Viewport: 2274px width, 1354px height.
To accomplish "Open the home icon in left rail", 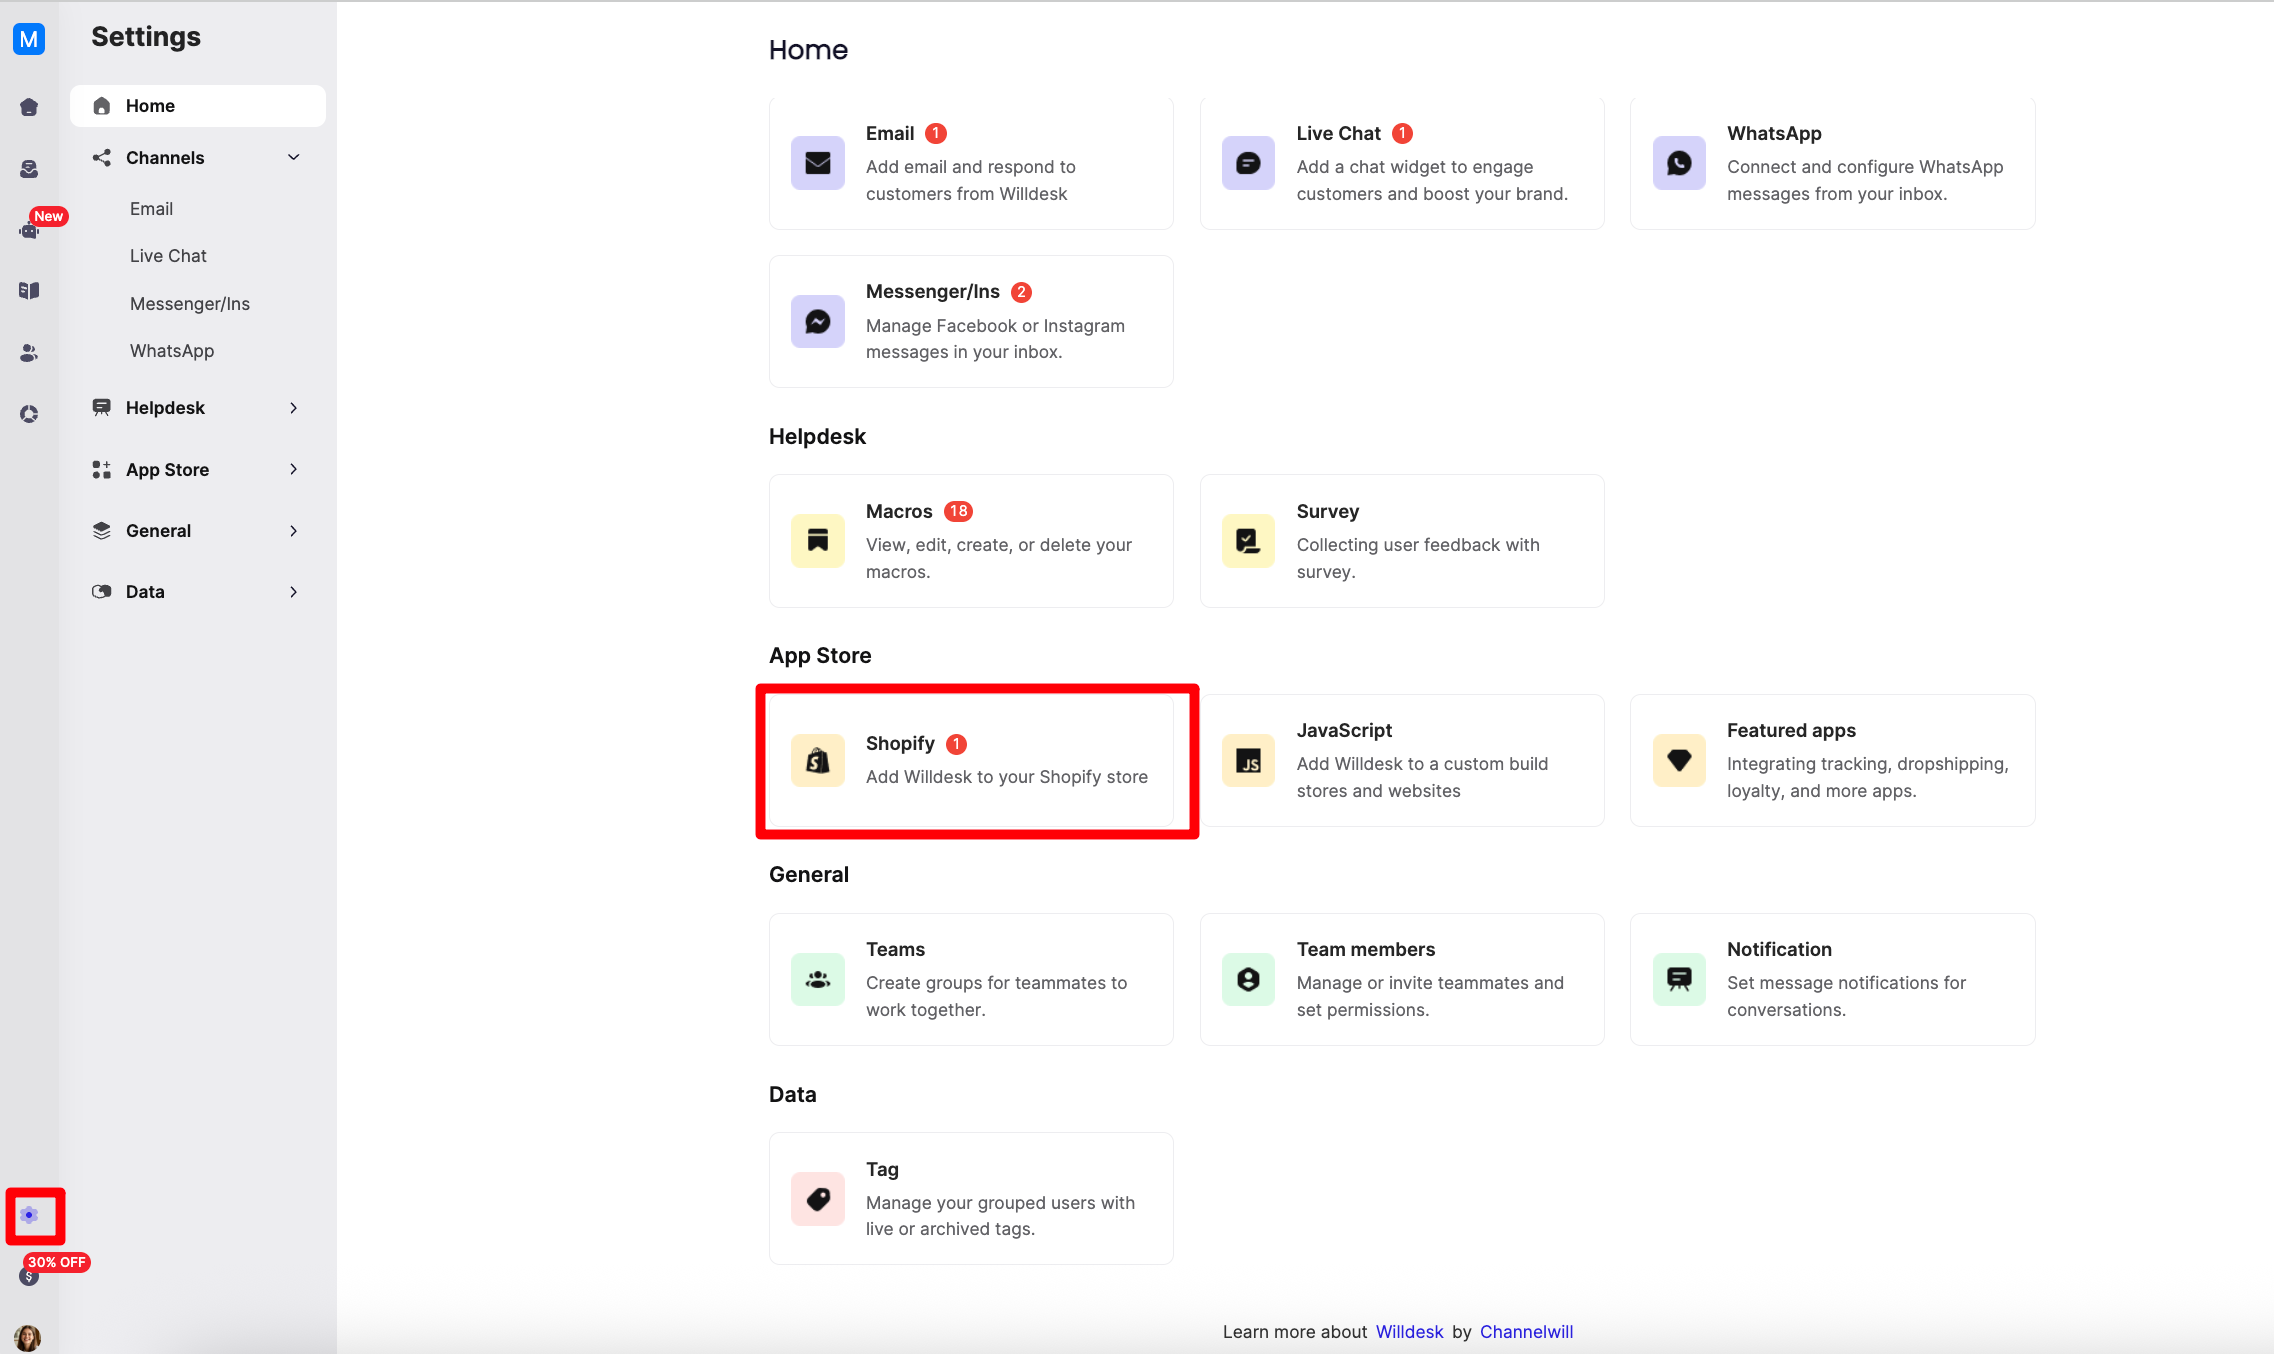I will coord(29,107).
